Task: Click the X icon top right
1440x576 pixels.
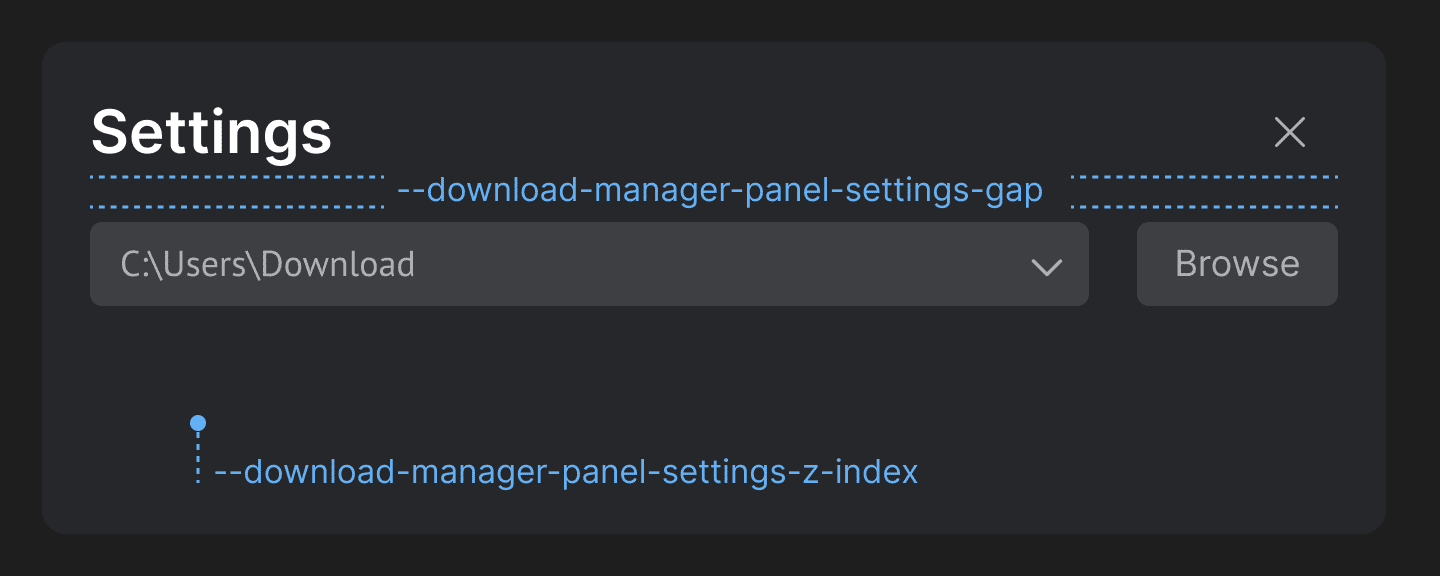Action: [x=1289, y=132]
